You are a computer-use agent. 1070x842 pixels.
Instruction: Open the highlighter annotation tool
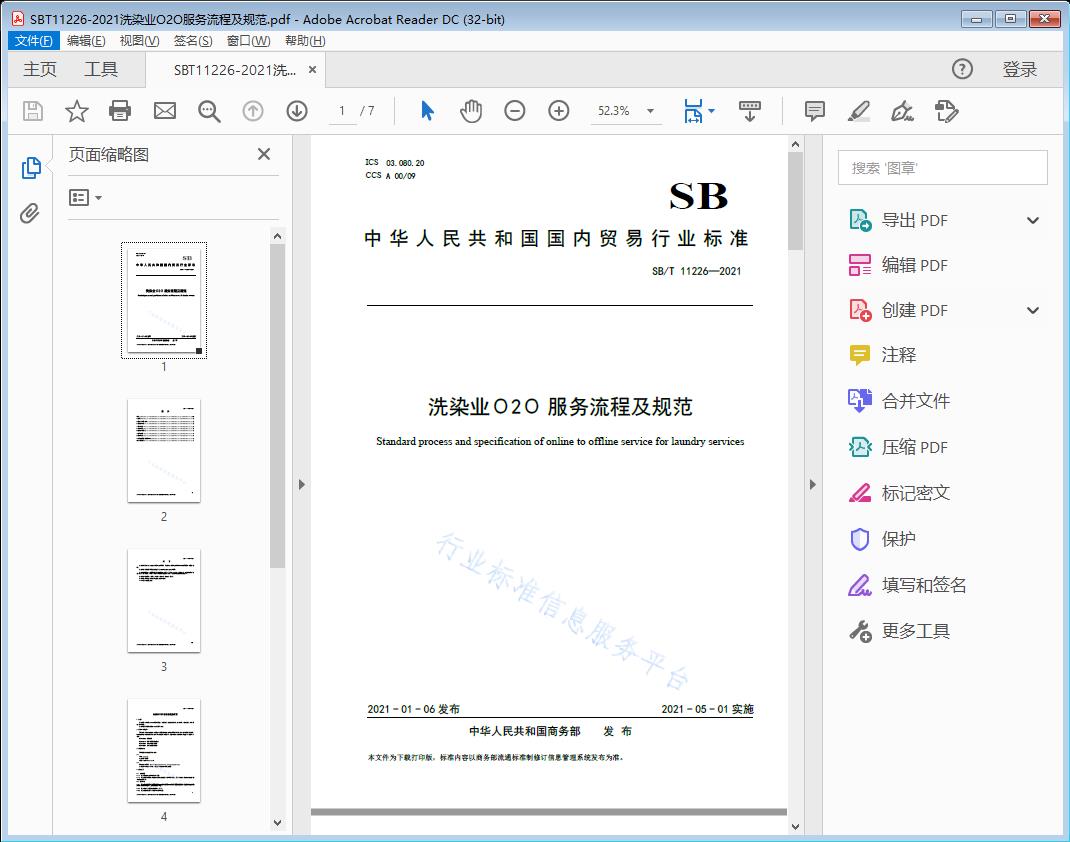click(858, 111)
